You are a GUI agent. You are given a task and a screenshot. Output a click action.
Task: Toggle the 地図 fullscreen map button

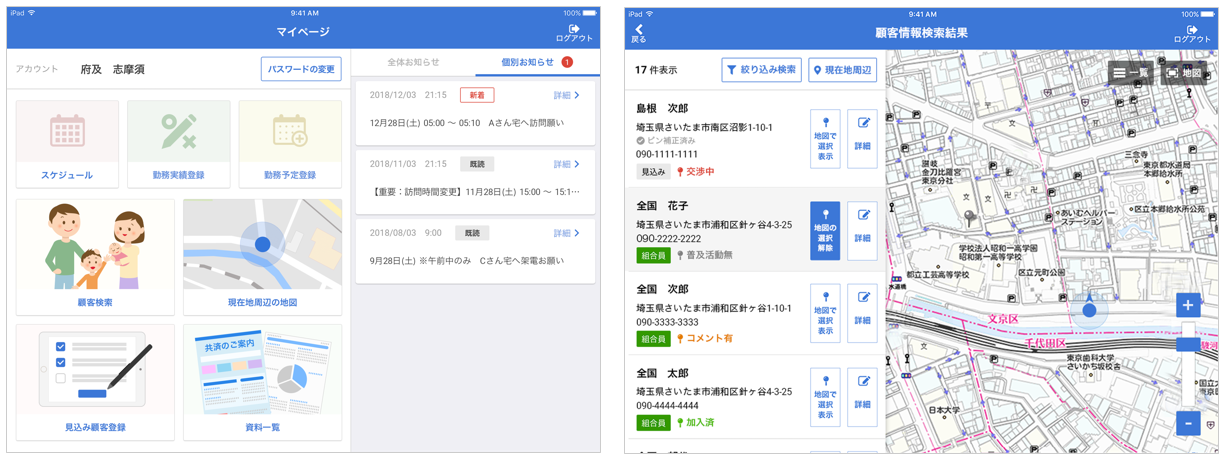coord(1183,73)
